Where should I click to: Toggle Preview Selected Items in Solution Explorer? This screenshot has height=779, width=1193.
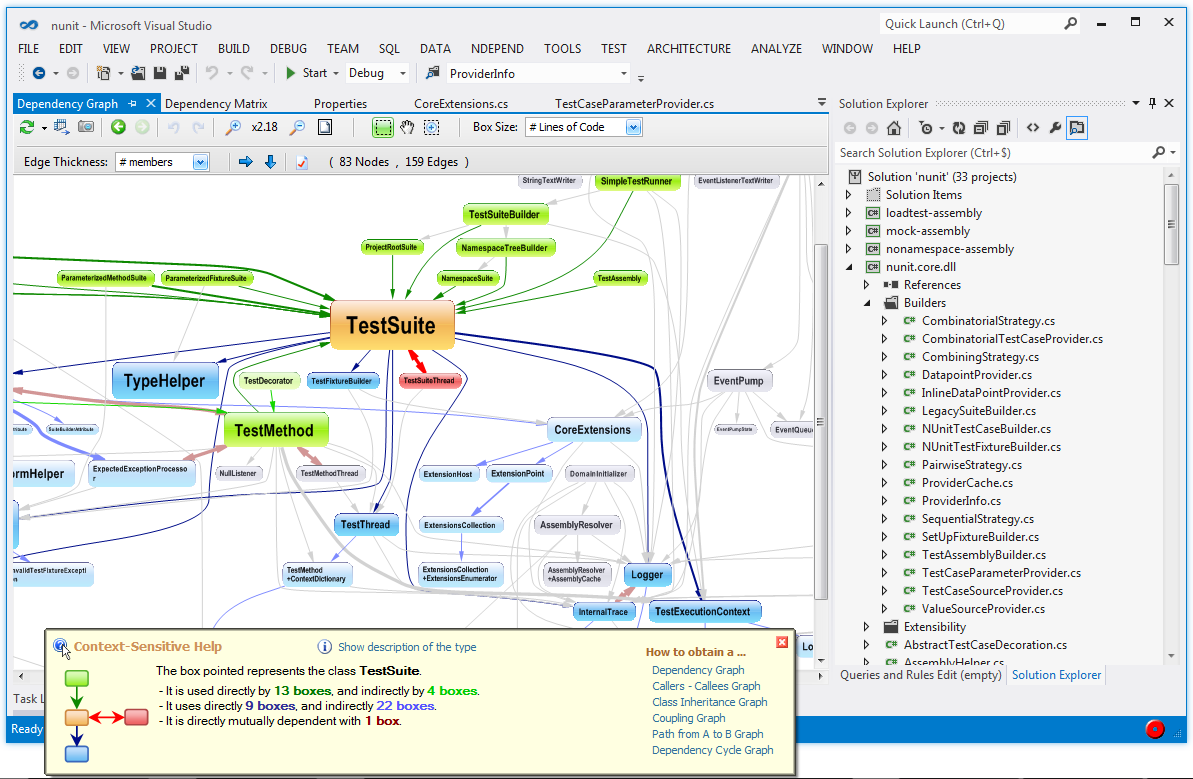point(1077,128)
